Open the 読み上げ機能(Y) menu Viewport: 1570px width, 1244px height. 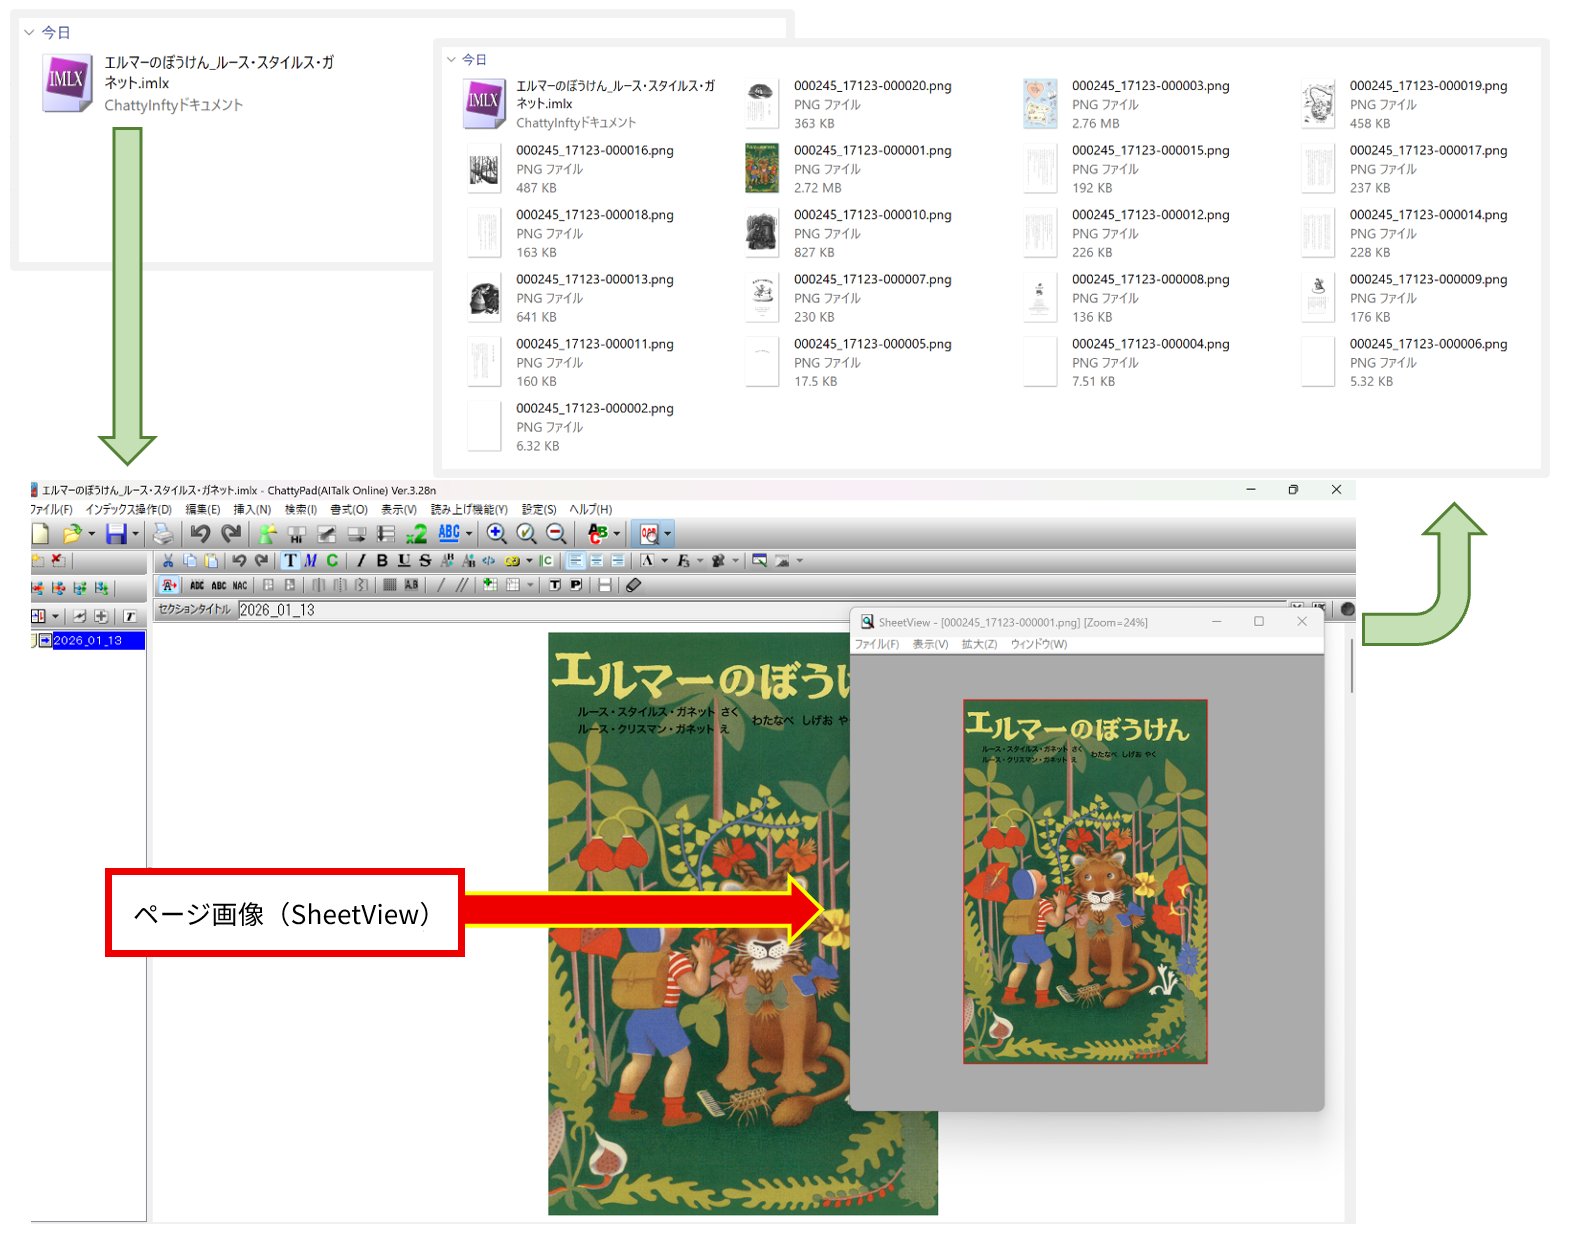click(x=469, y=510)
